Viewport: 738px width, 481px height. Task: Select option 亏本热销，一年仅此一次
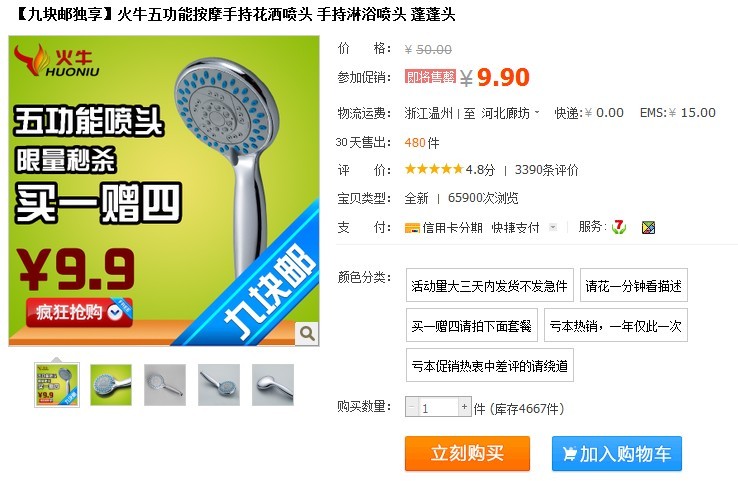pos(616,325)
